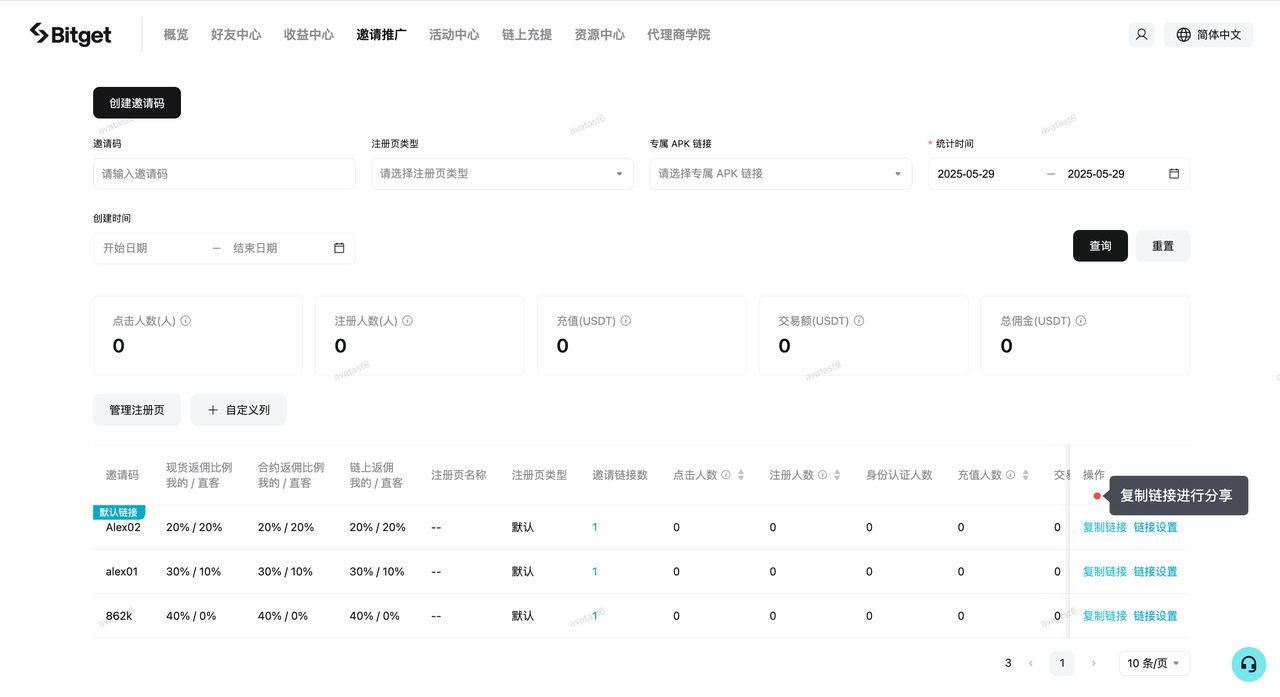
Task: Open the 代理商学院 menu item
Action: click(x=678, y=35)
